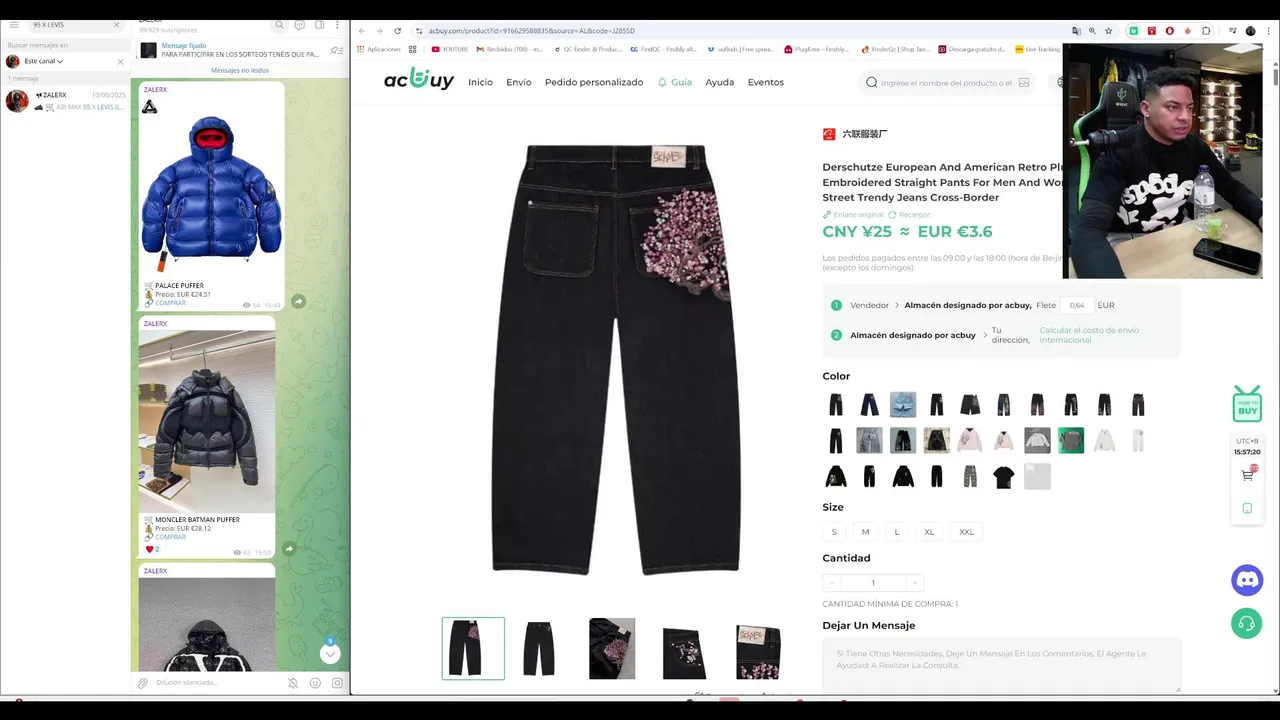Open the shopping cart icon
Image resolution: width=1280 pixels, height=720 pixels.
tap(1248, 474)
